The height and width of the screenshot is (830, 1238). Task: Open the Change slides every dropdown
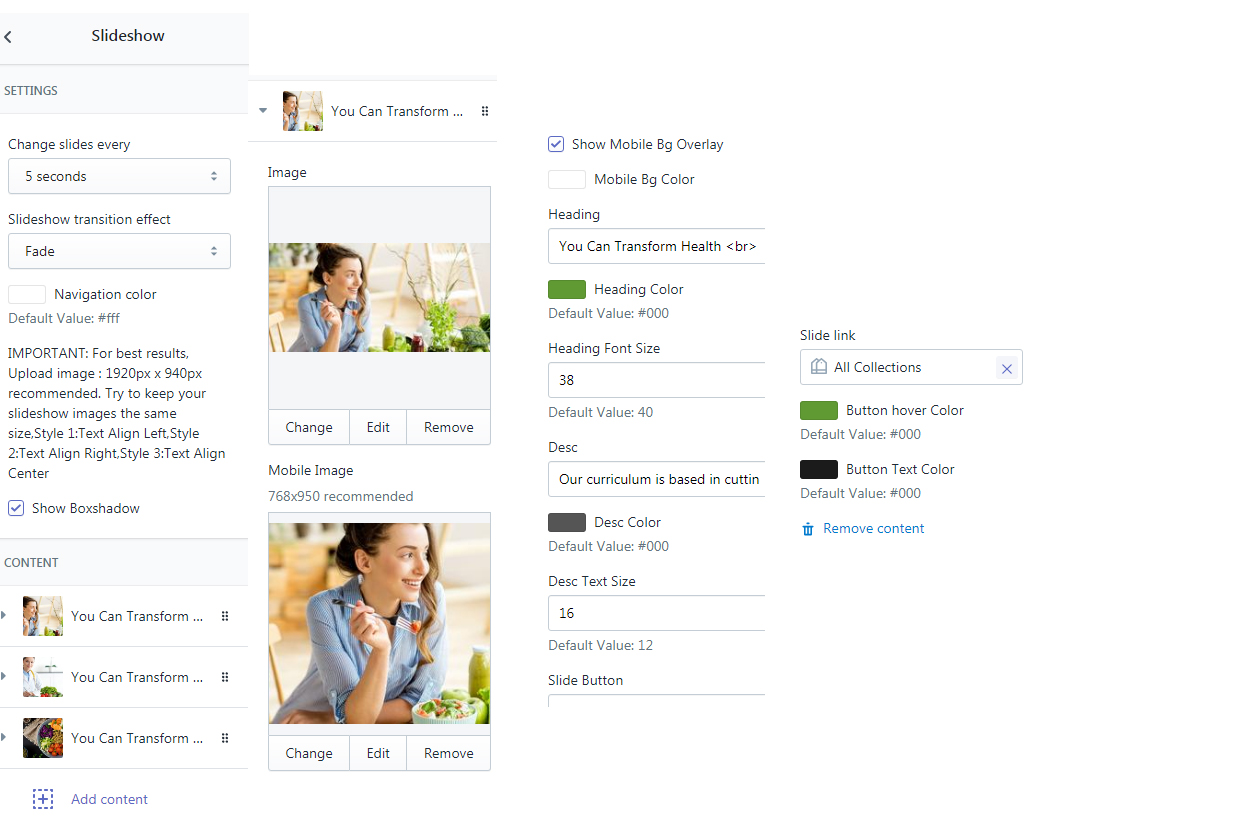pyautogui.click(x=119, y=176)
